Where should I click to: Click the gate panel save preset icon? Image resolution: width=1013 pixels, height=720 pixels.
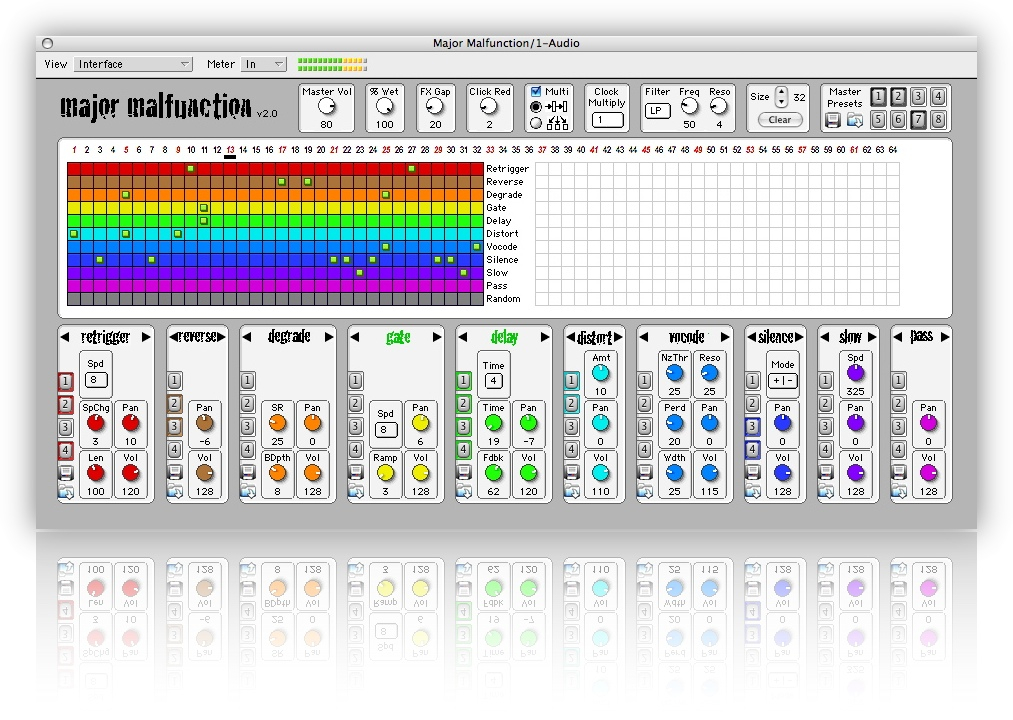[x=355, y=472]
